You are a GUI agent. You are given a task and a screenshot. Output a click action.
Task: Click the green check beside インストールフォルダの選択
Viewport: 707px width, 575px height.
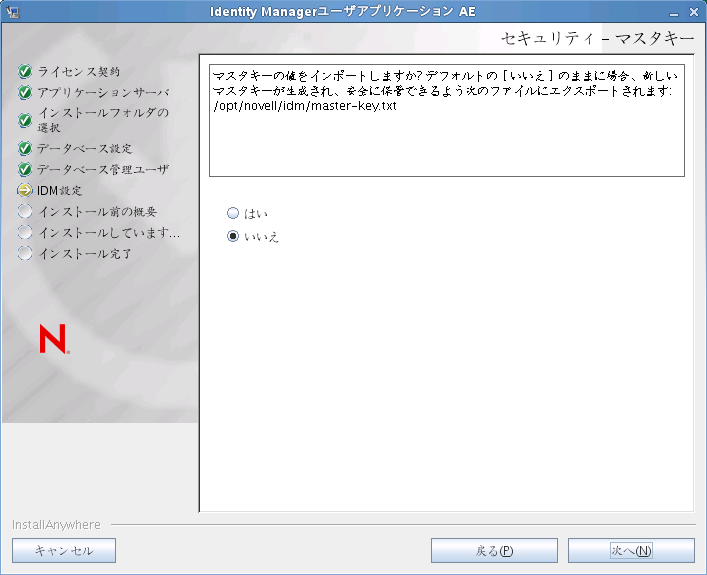pos(25,120)
